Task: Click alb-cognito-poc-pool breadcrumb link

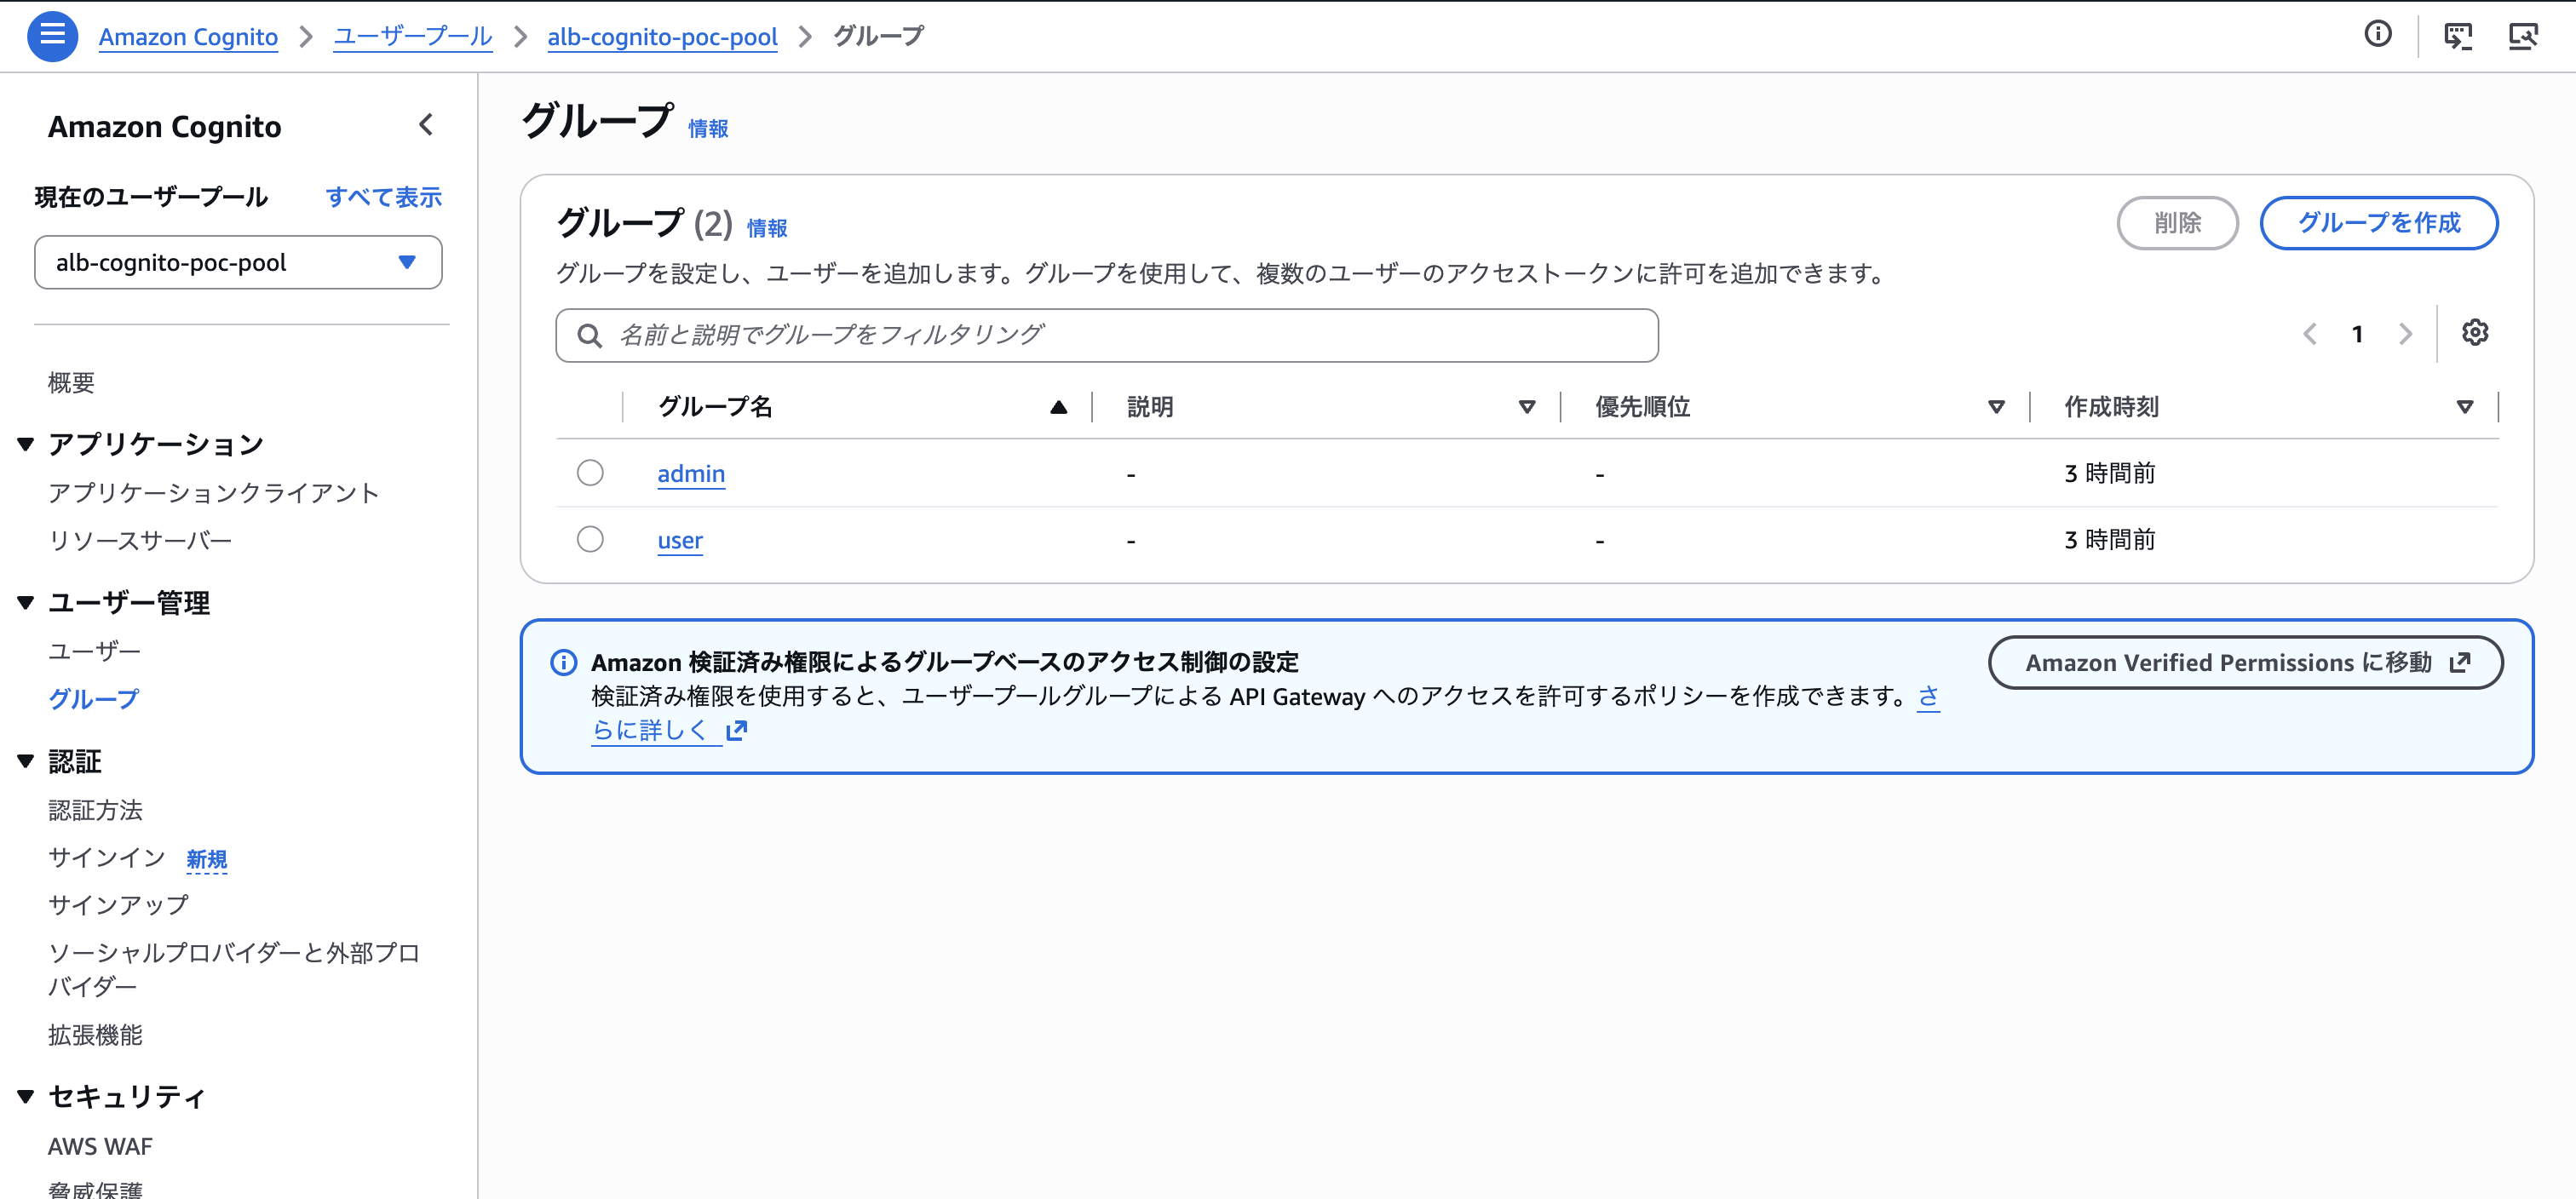Action: pos(662,37)
